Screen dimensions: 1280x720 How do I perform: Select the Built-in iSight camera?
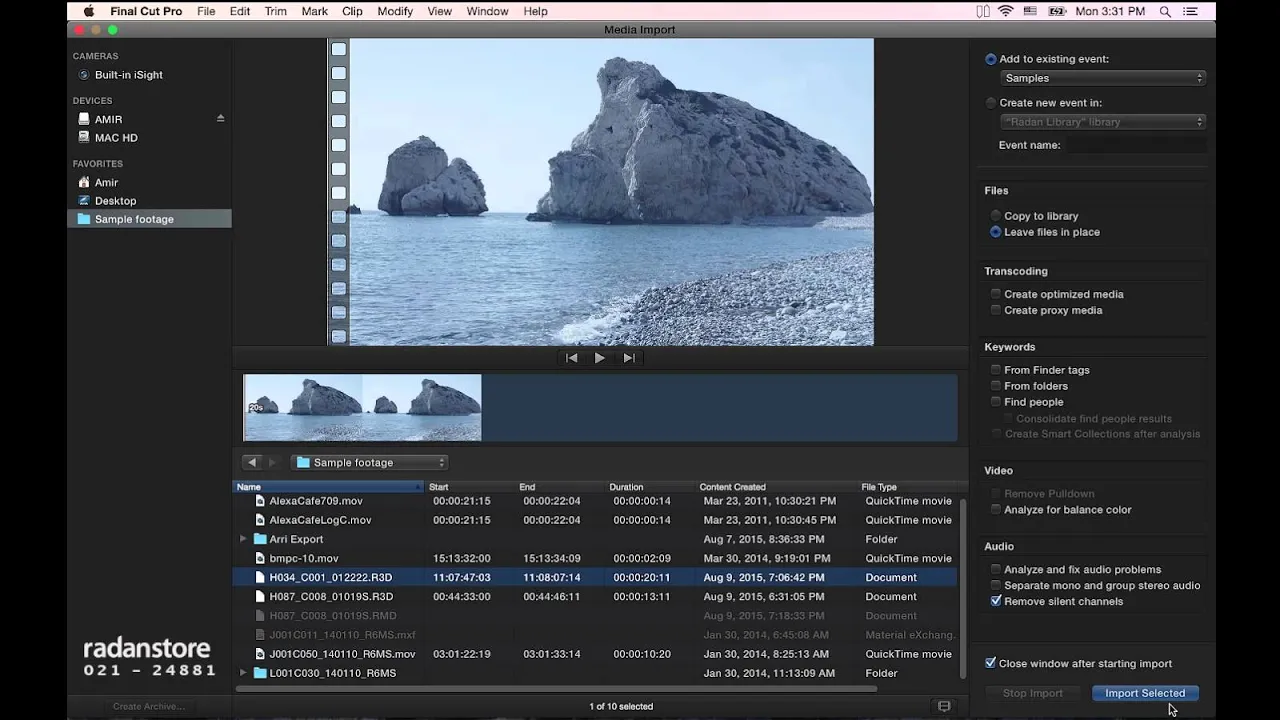128,75
